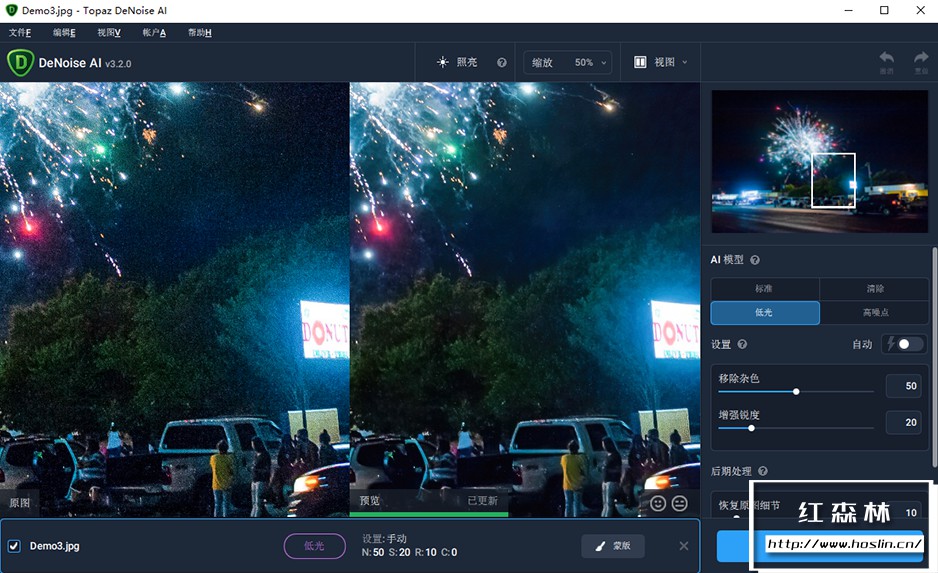The height and width of the screenshot is (573, 938).
Task: Click the neutral face rating icon
Action: 680,503
